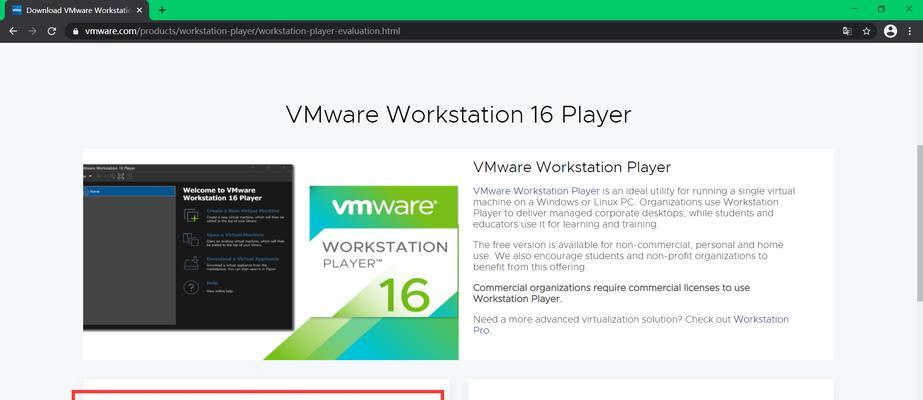
Task: Restore down the browser window
Action: tap(881, 9)
